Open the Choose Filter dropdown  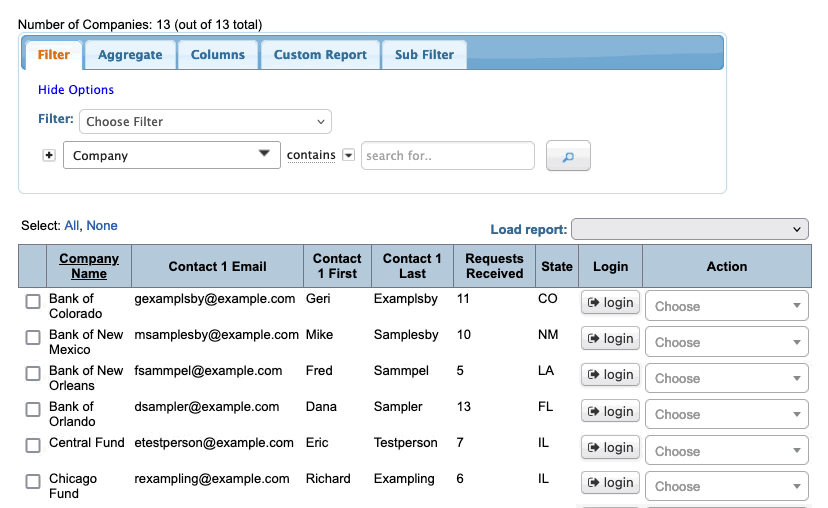[205, 122]
